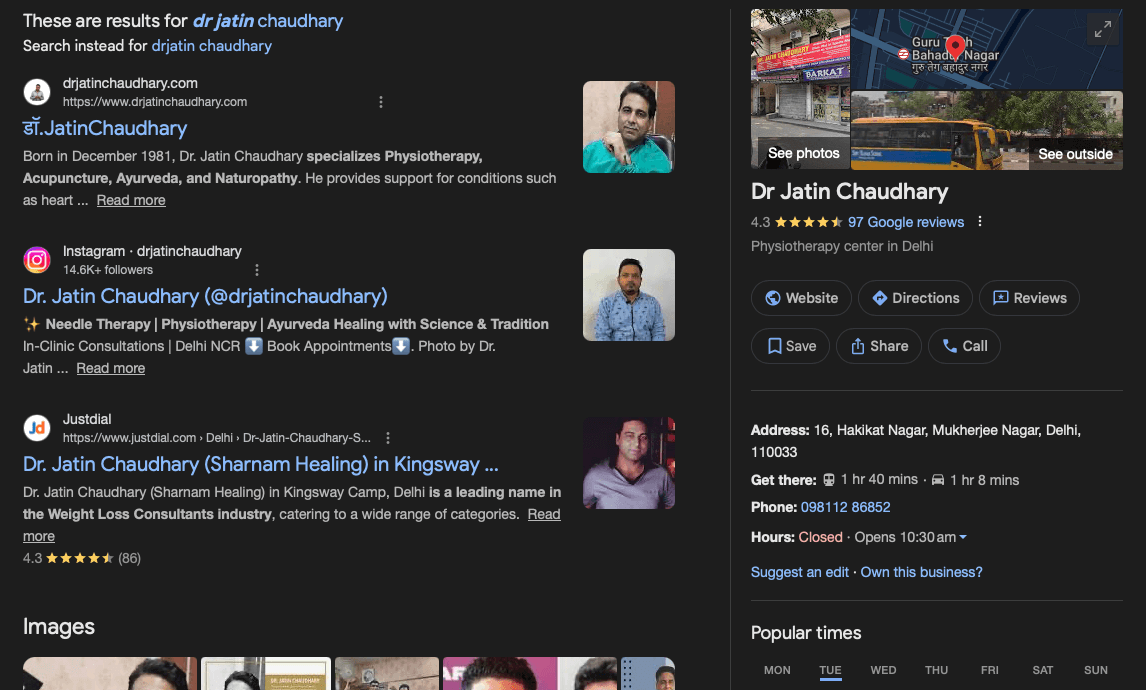Open the thumbnail beside the Justdial result
1146x690 pixels.
pyautogui.click(x=629, y=463)
